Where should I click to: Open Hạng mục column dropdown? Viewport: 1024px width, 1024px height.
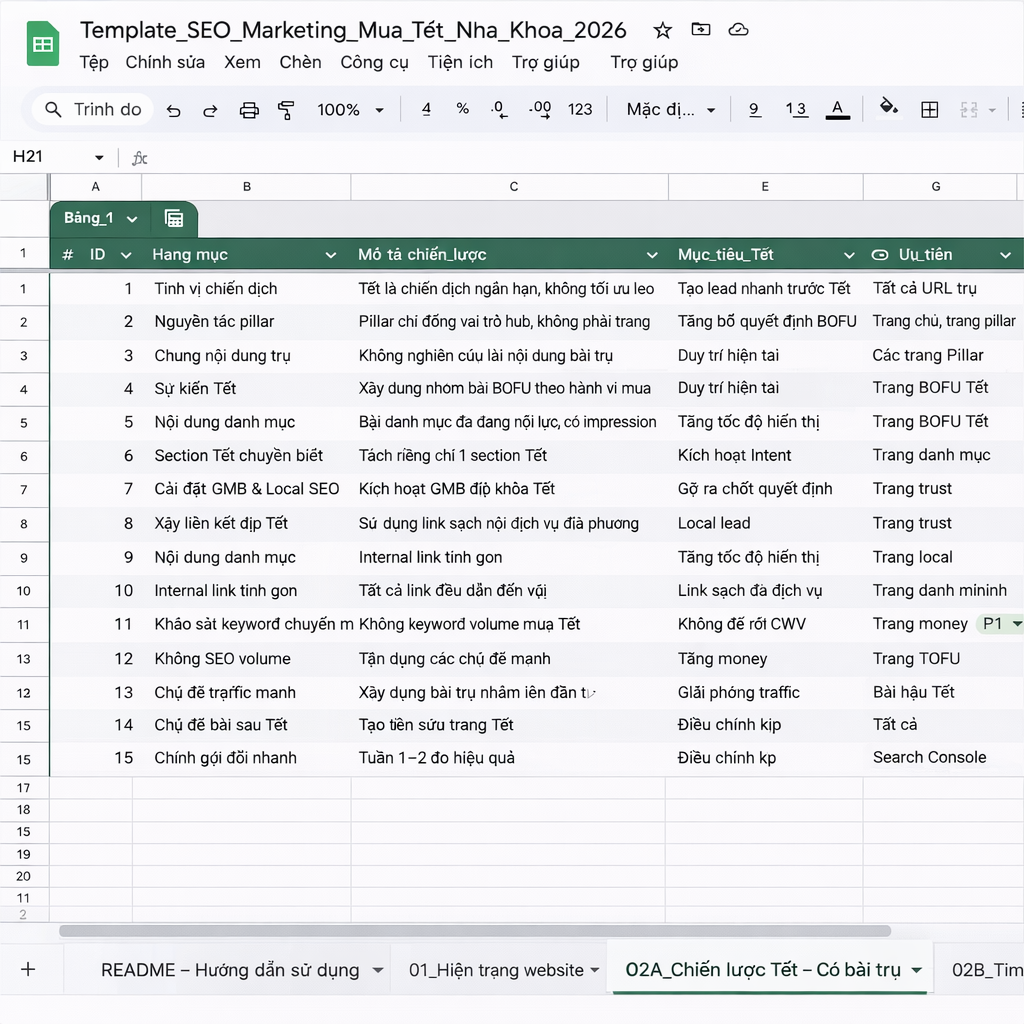tap(331, 255)
